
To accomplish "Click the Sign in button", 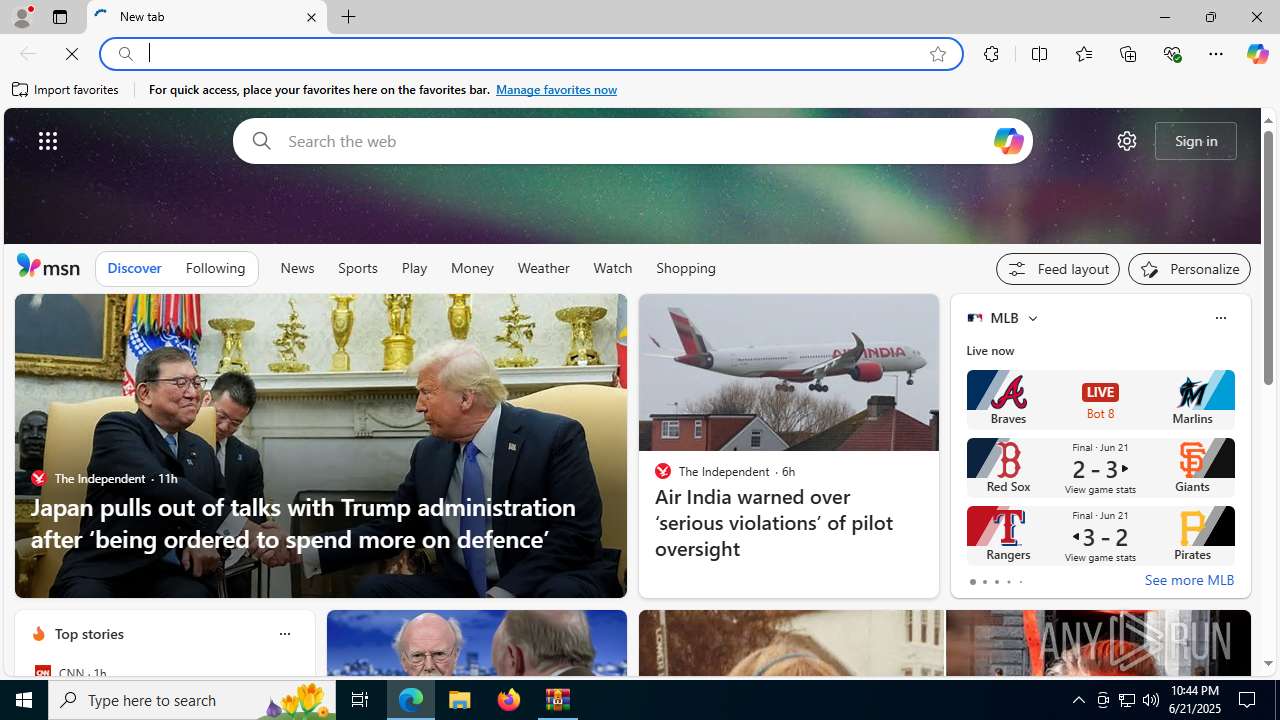I will [x=1195, y=141].
